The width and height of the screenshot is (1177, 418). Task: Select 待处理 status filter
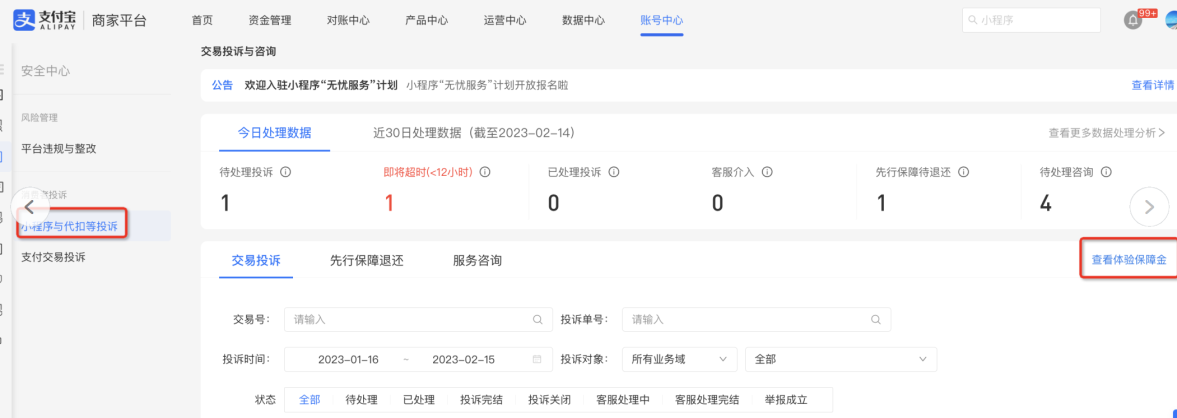tap(361, 399)
